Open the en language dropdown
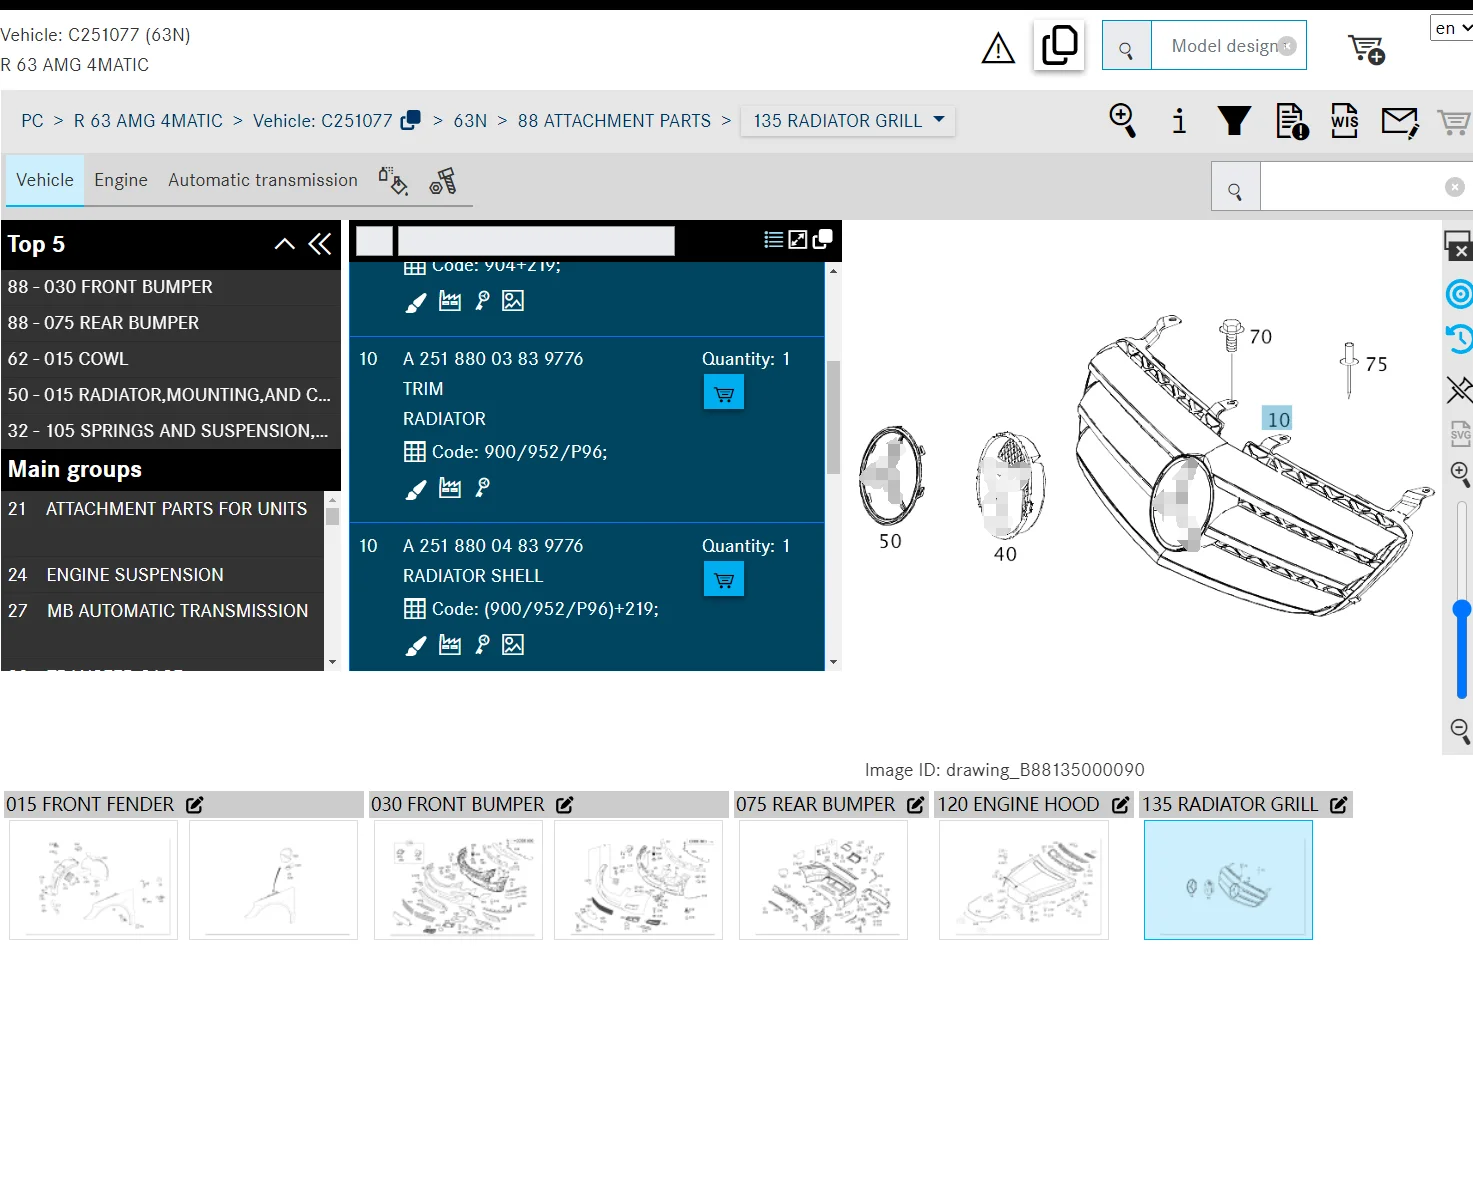This screenshot has height=1203, width=1473. coord(1452,28)
